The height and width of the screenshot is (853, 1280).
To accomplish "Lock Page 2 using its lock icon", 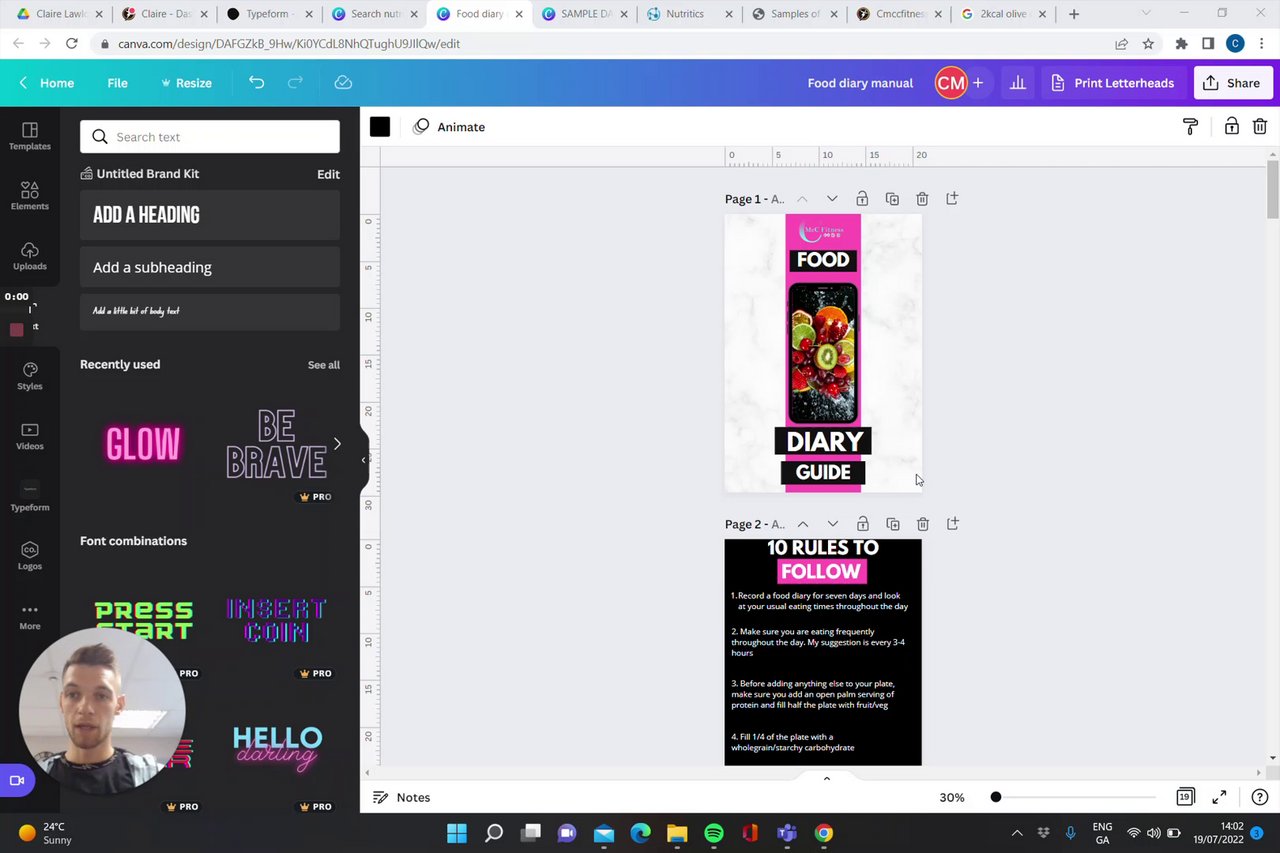I will coord(863,524).
